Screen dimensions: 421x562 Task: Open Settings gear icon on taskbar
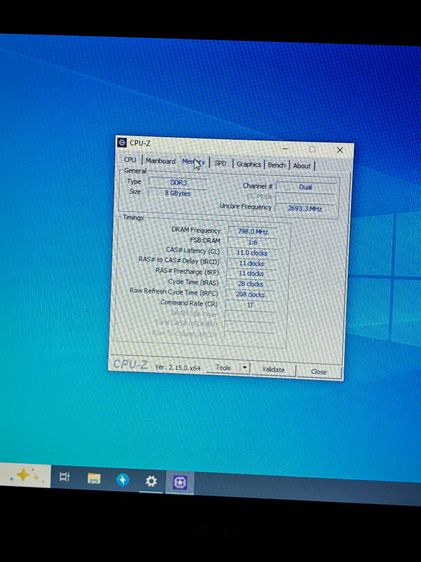click(x=151, y=481)
